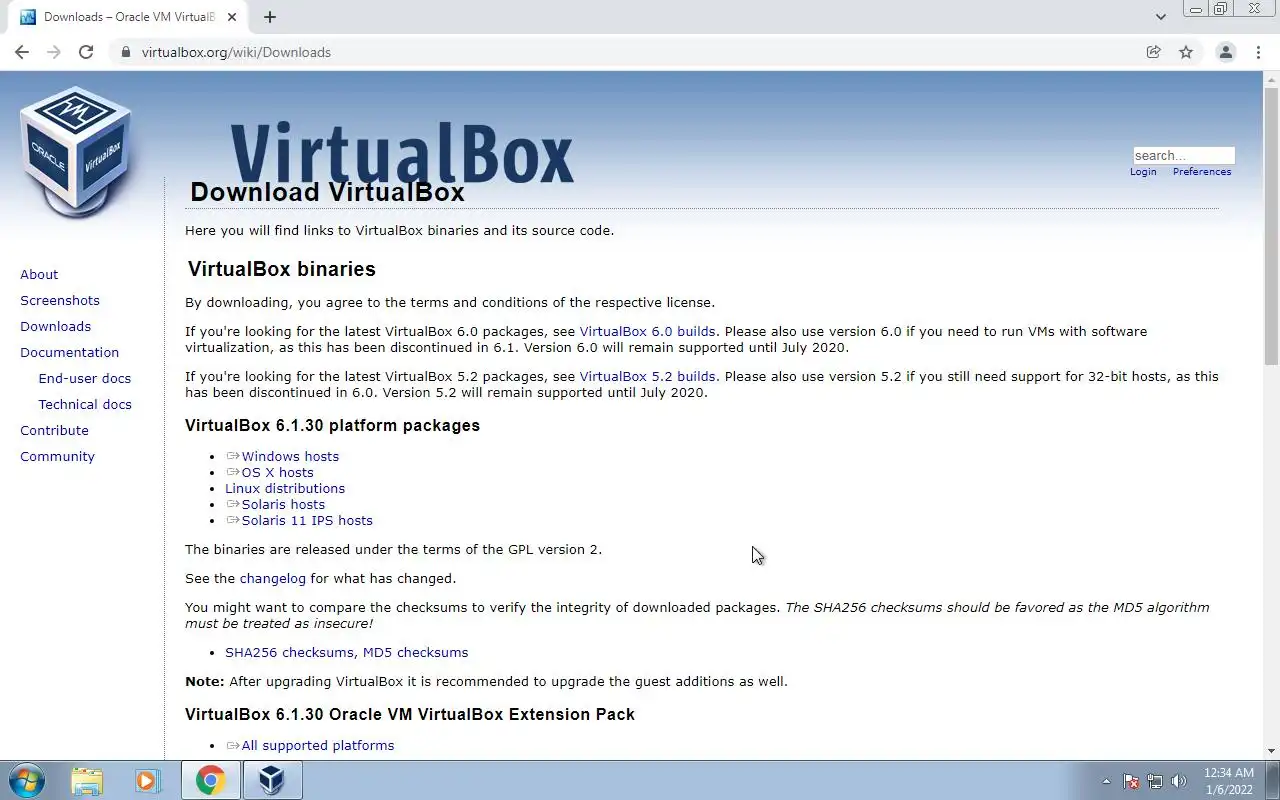Open the Chrome profile icon
Viewport: 1280px width, 800px height.
(x=1225, y=52)
